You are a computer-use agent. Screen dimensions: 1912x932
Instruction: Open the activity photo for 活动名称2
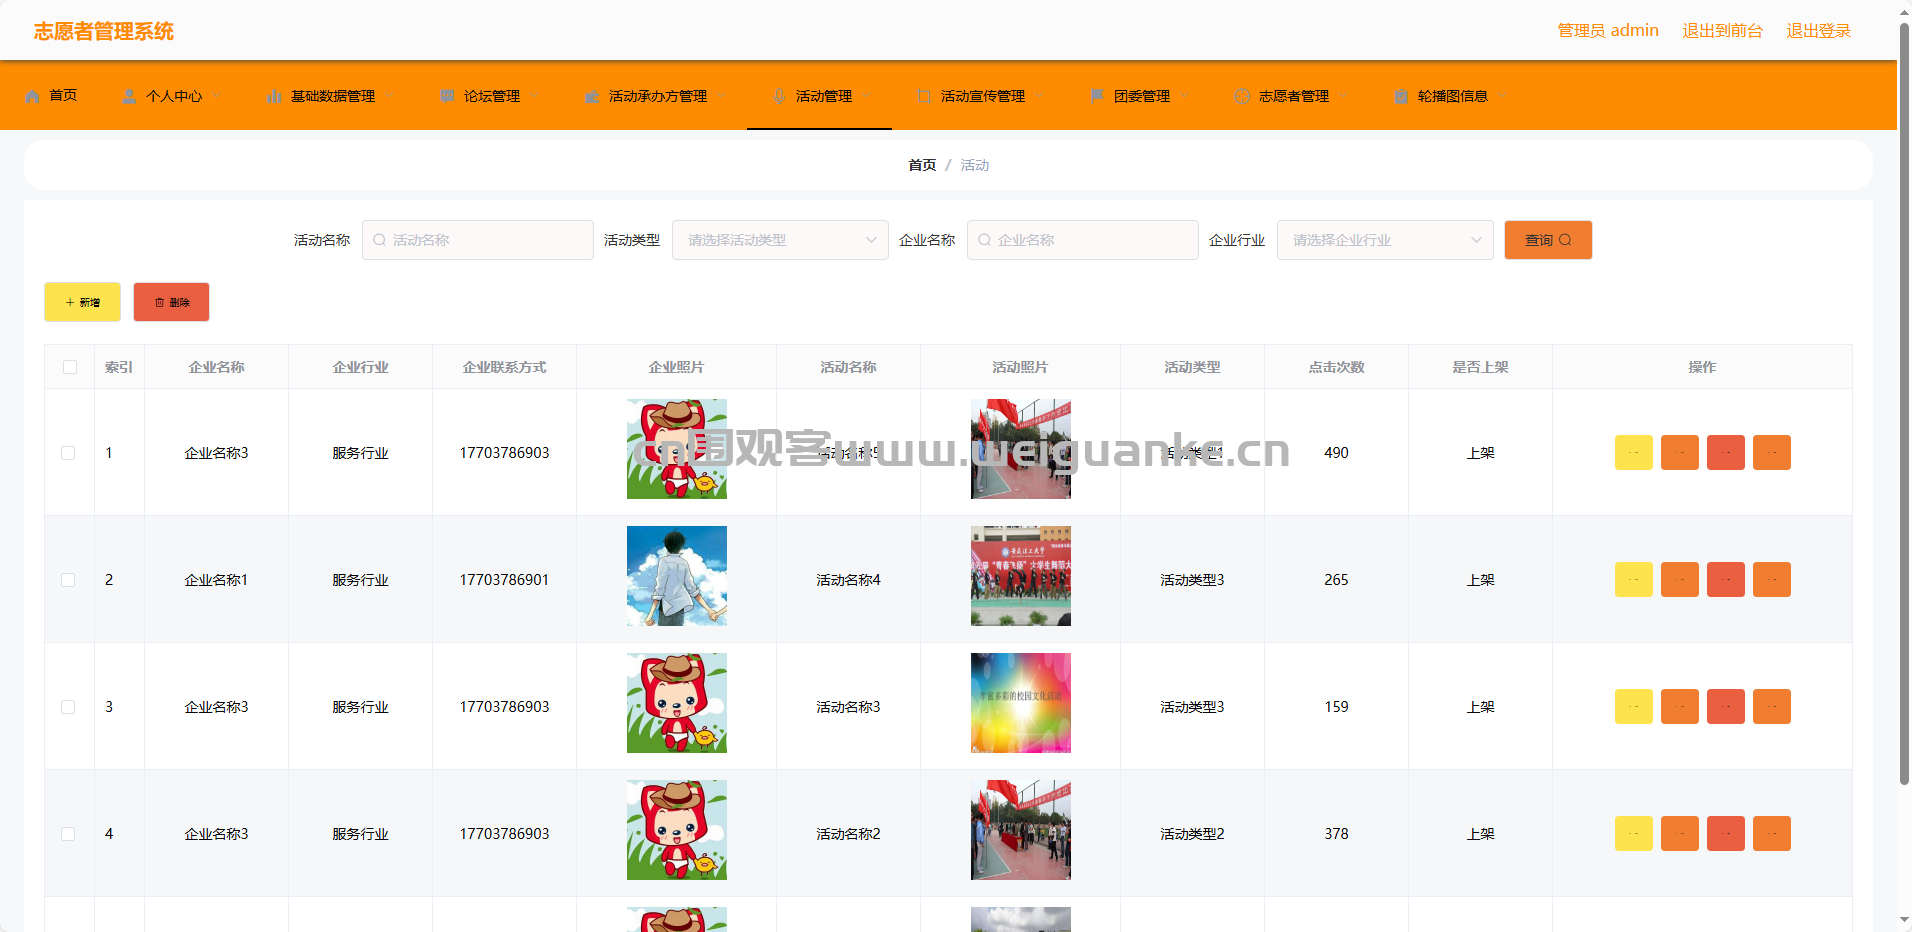[1021, 830]
